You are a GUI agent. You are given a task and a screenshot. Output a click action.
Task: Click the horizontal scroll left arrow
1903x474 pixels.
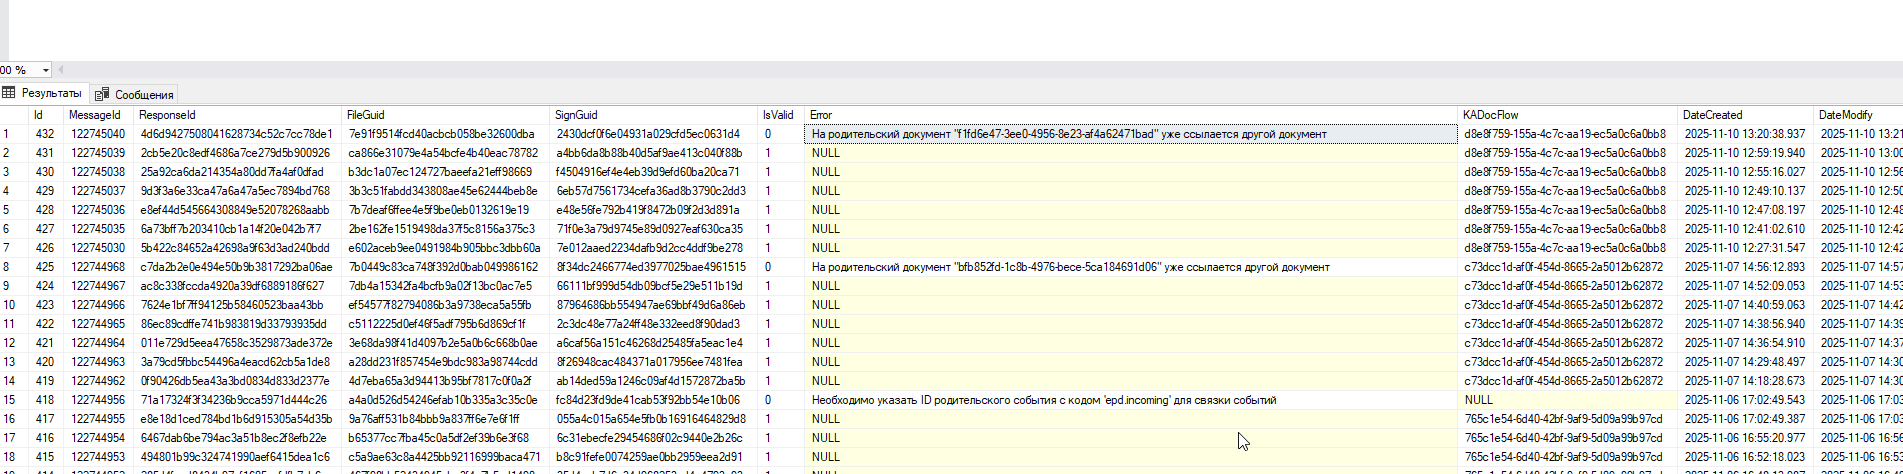pos(60,70)
